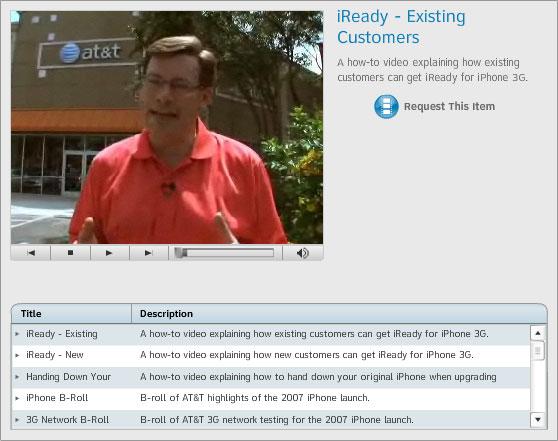Click the video preview frame
The height and width of the screenshot is (441, 558).
[x=167, y=127]
